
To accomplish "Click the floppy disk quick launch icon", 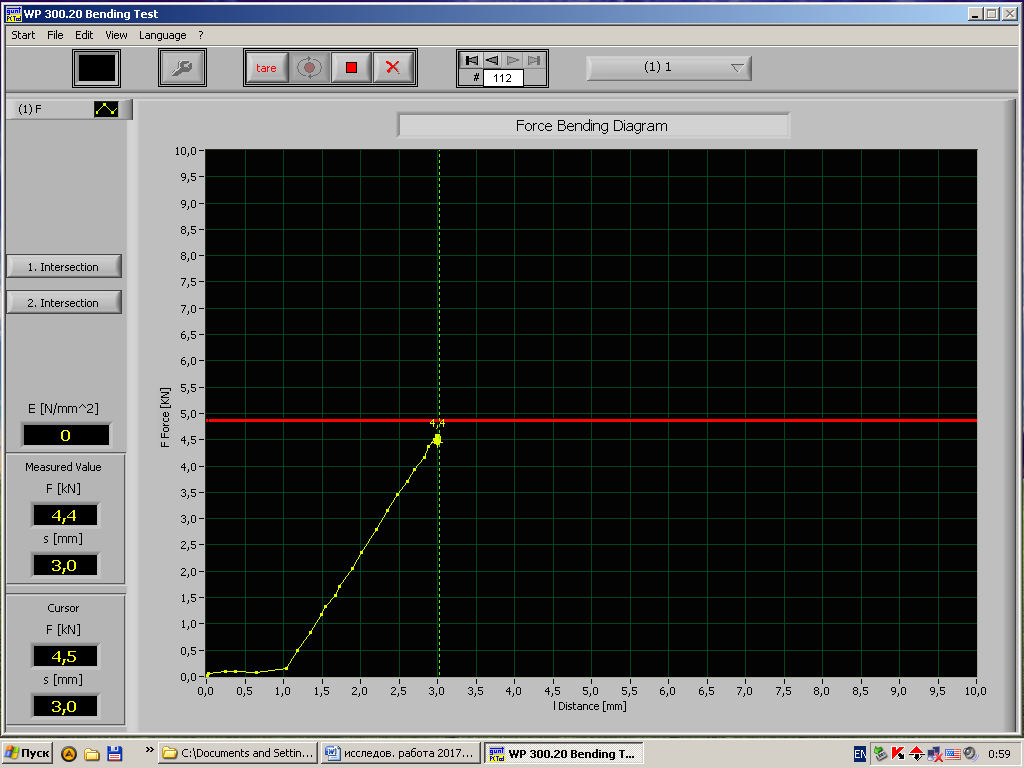I will point(114,754).
